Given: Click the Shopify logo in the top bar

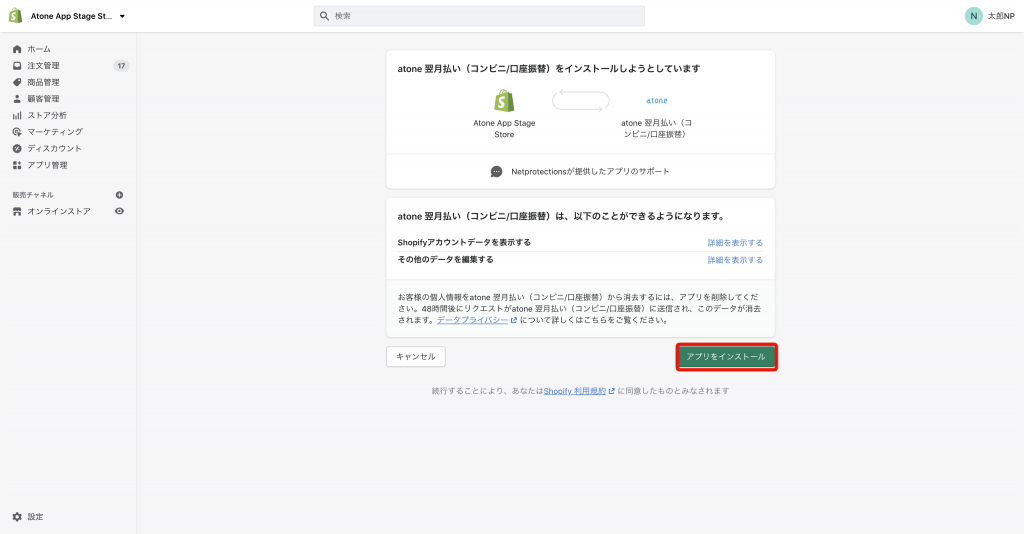Looking at the screenshot, I should pyautogui.click(x=15, y=16).
